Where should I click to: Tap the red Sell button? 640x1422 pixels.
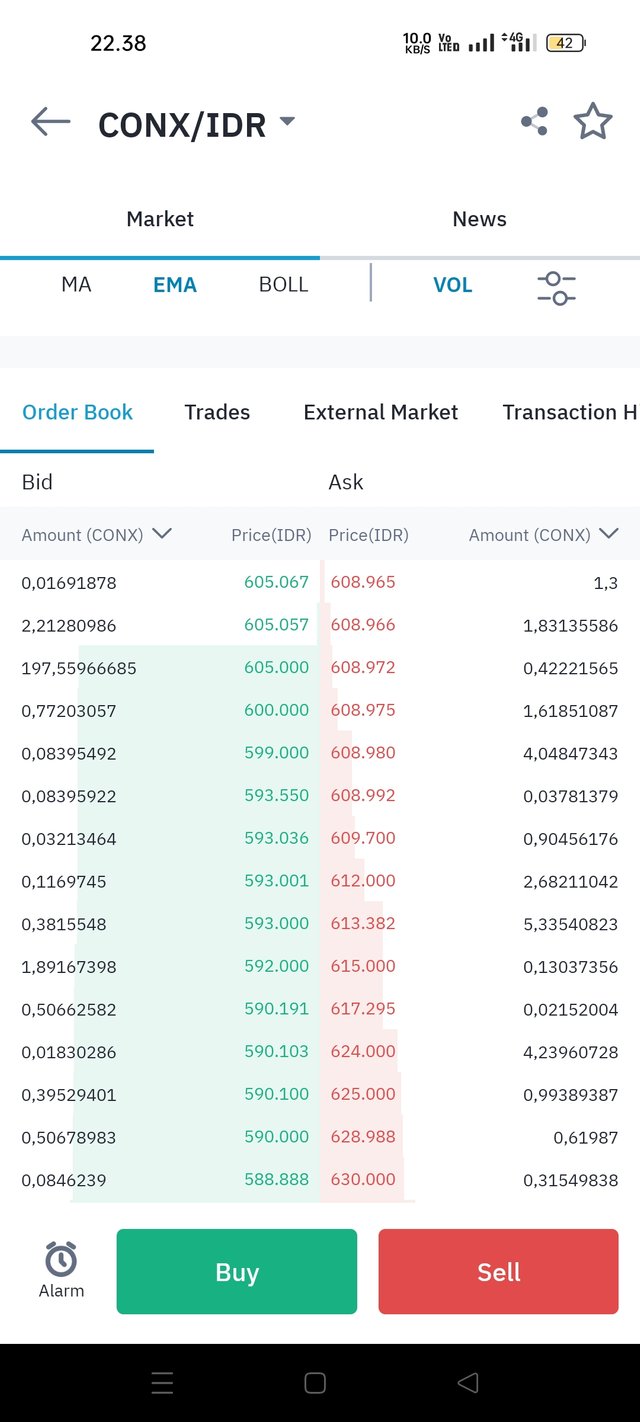[498, 1271]
